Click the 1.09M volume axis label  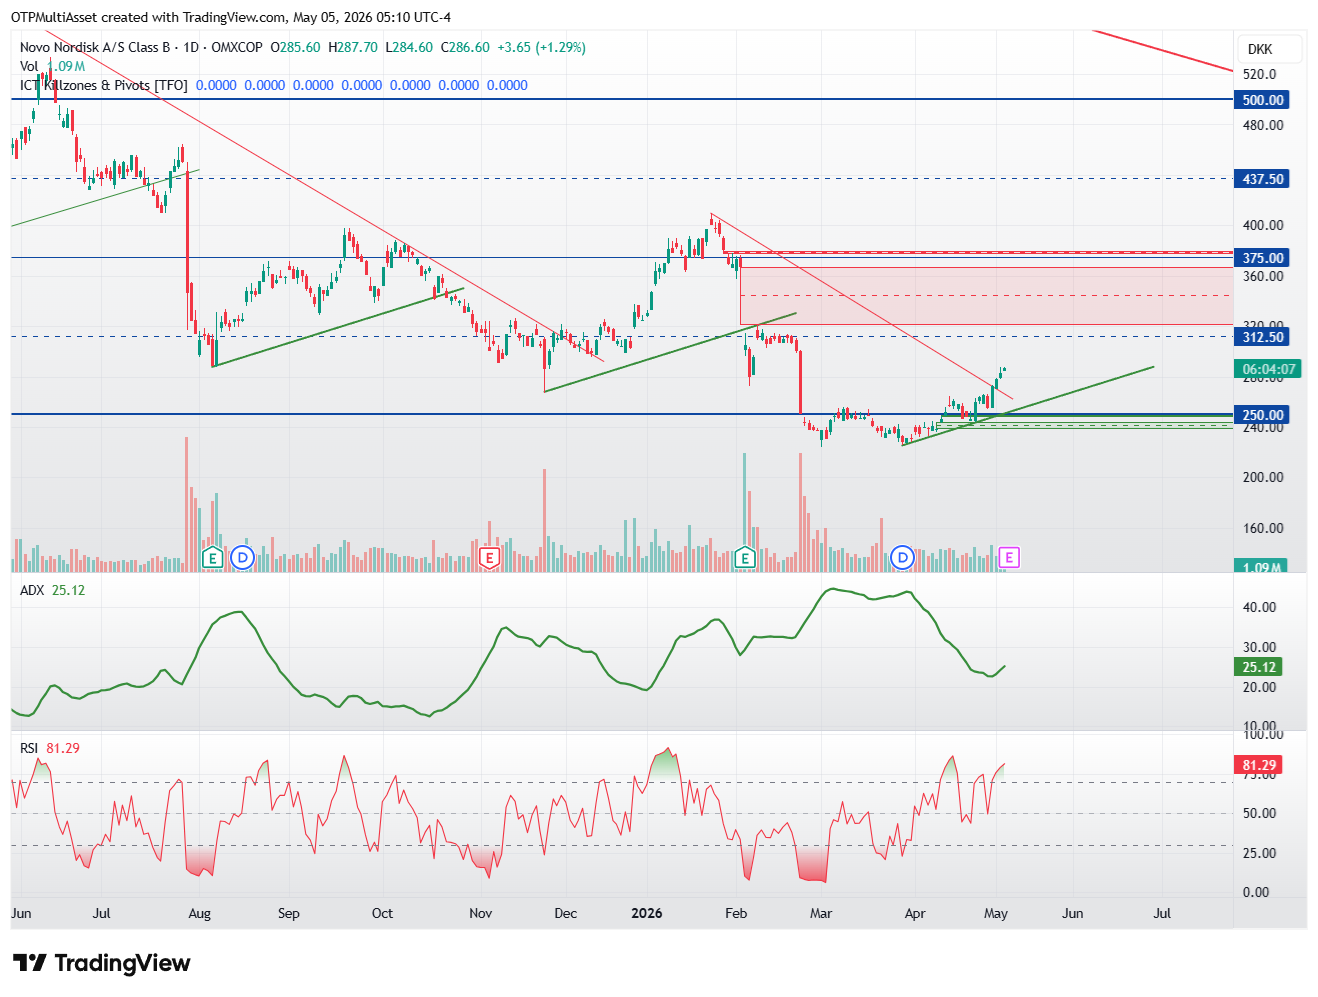coord(1262,567)
